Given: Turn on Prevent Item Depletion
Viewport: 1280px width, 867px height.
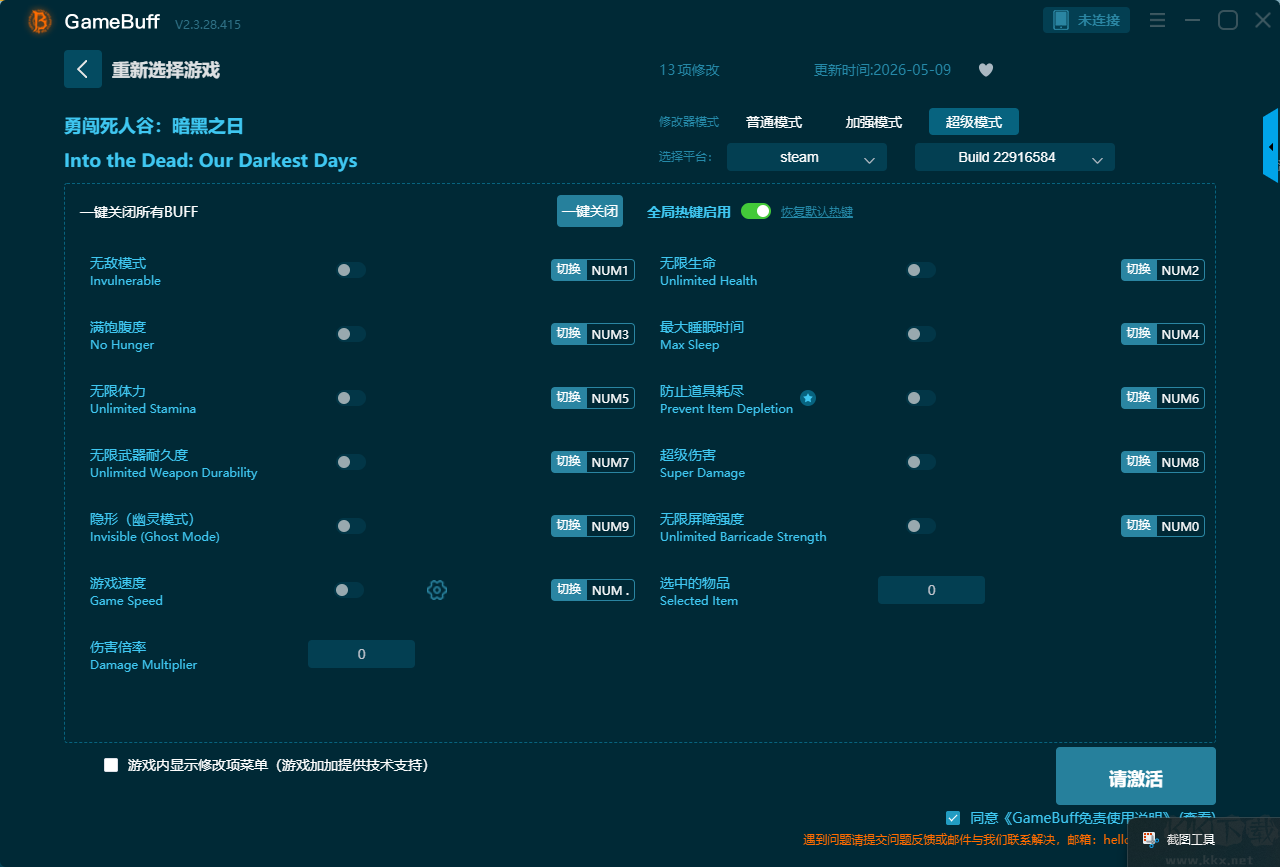Looking at the screenshot, I should pos(921,398).
